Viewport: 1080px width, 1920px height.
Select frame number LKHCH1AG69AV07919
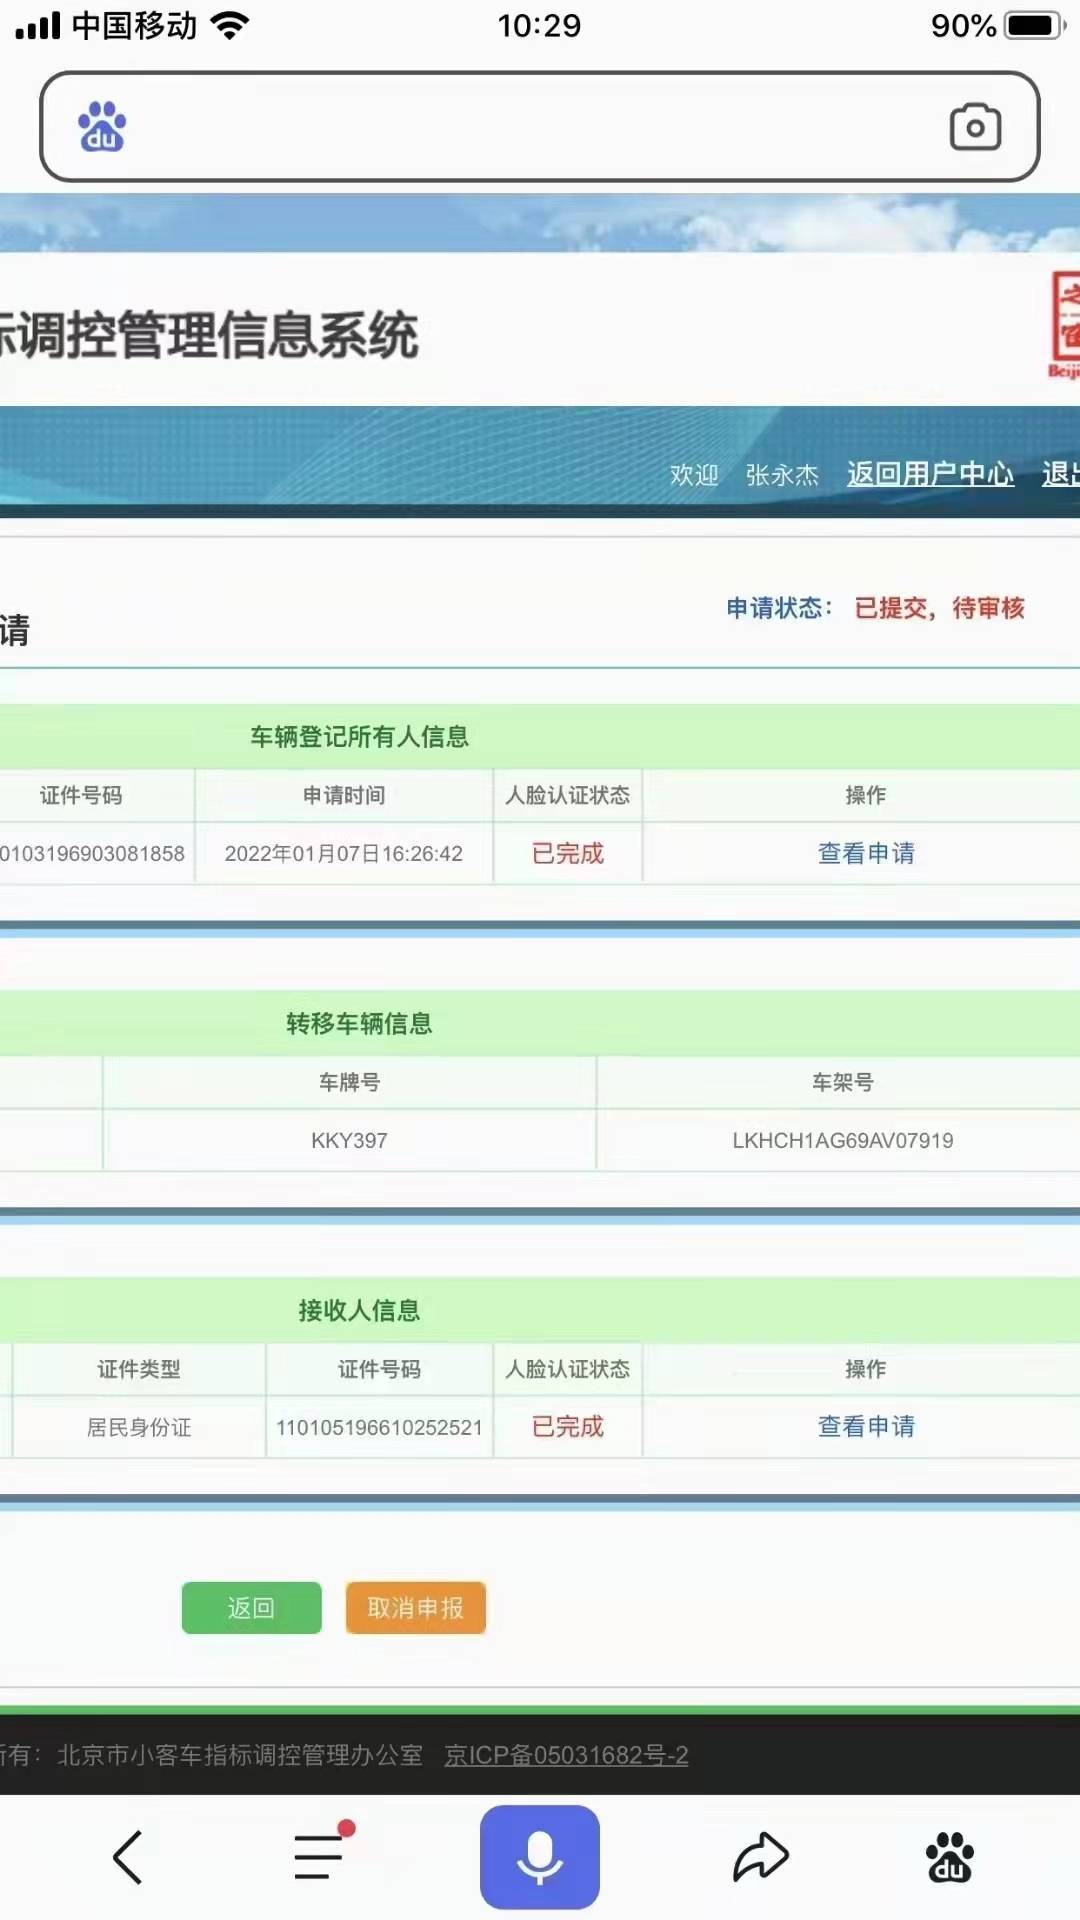point(843,1140)
